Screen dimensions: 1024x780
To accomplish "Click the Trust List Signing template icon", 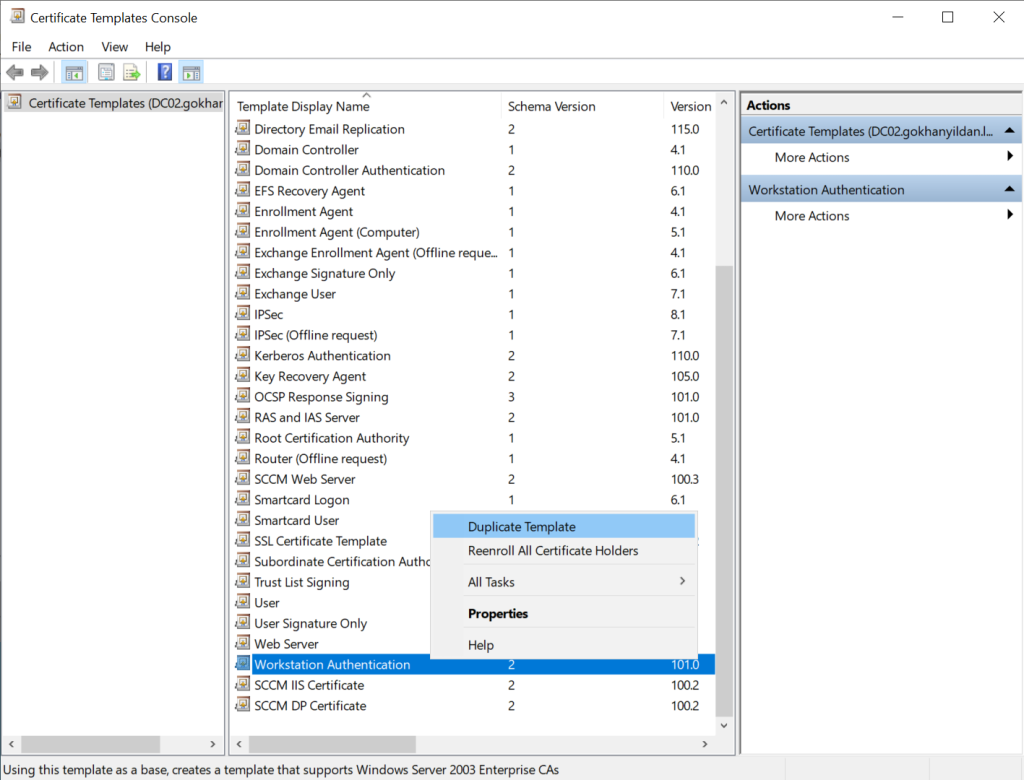I will (x=243, y=581).
